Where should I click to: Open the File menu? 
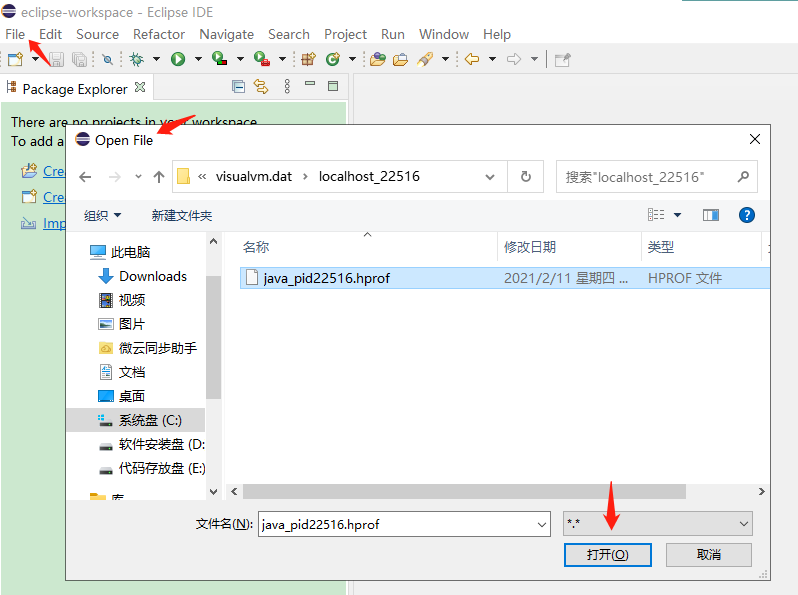pos(15,34)
